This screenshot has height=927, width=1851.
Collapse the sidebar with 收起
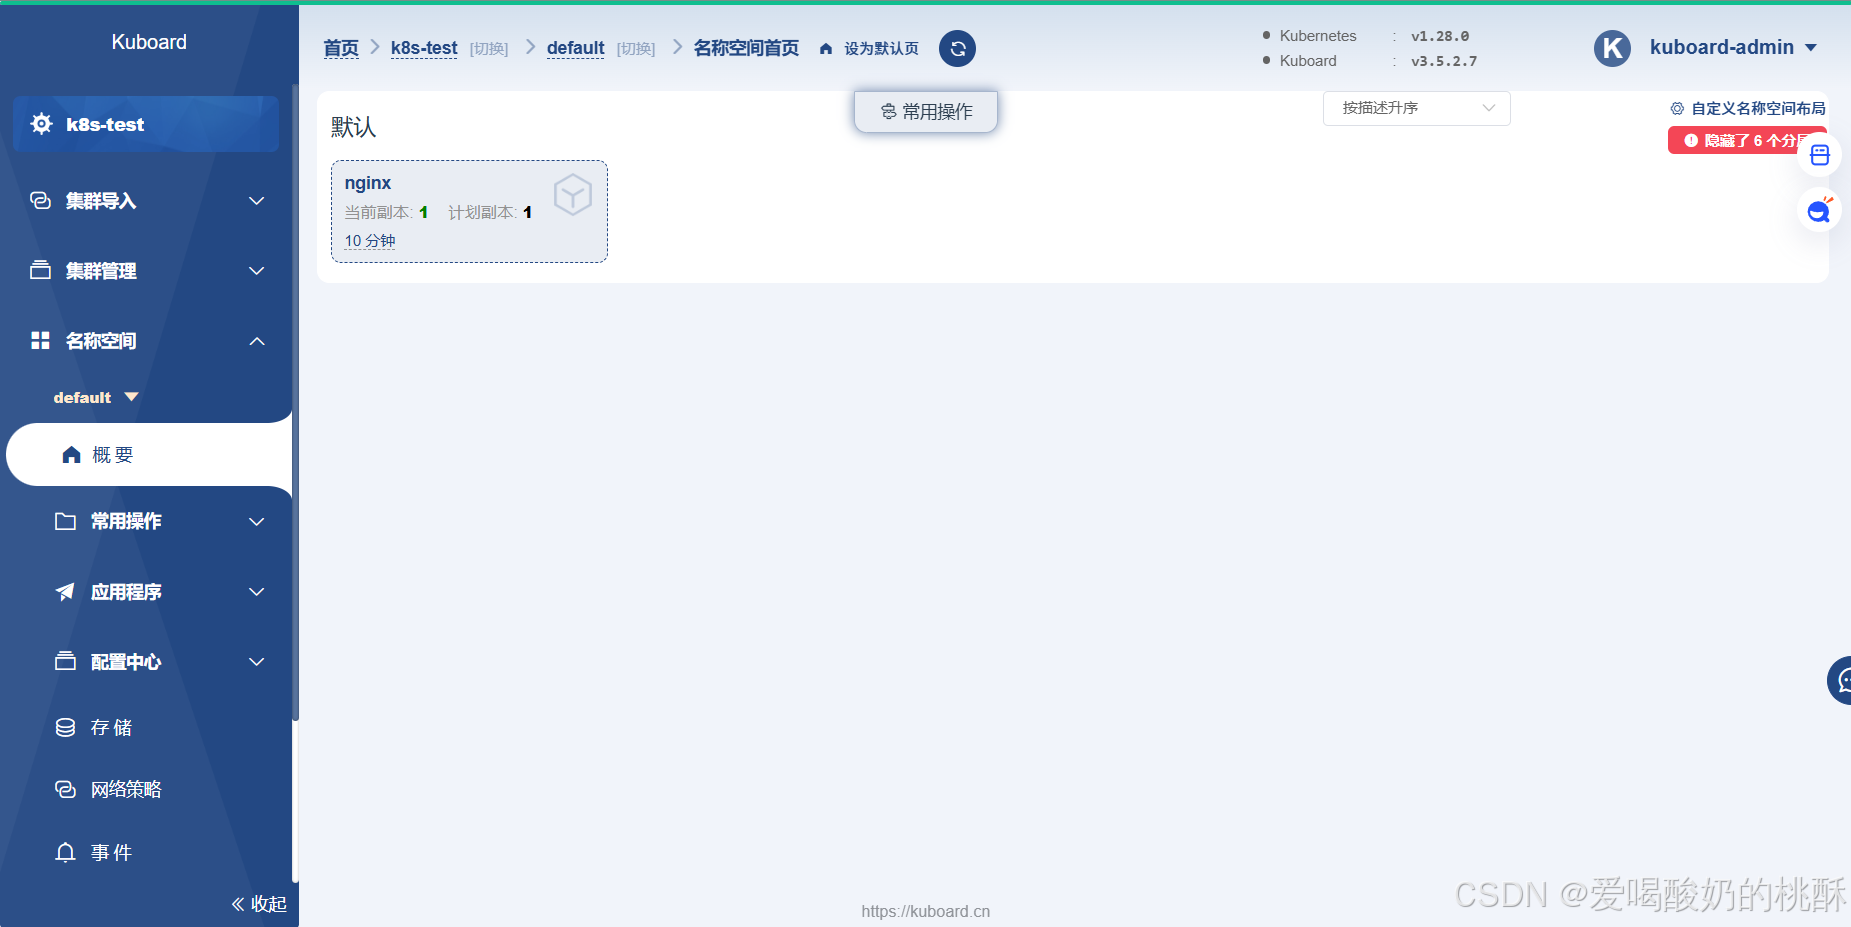[x=259, y=904]
